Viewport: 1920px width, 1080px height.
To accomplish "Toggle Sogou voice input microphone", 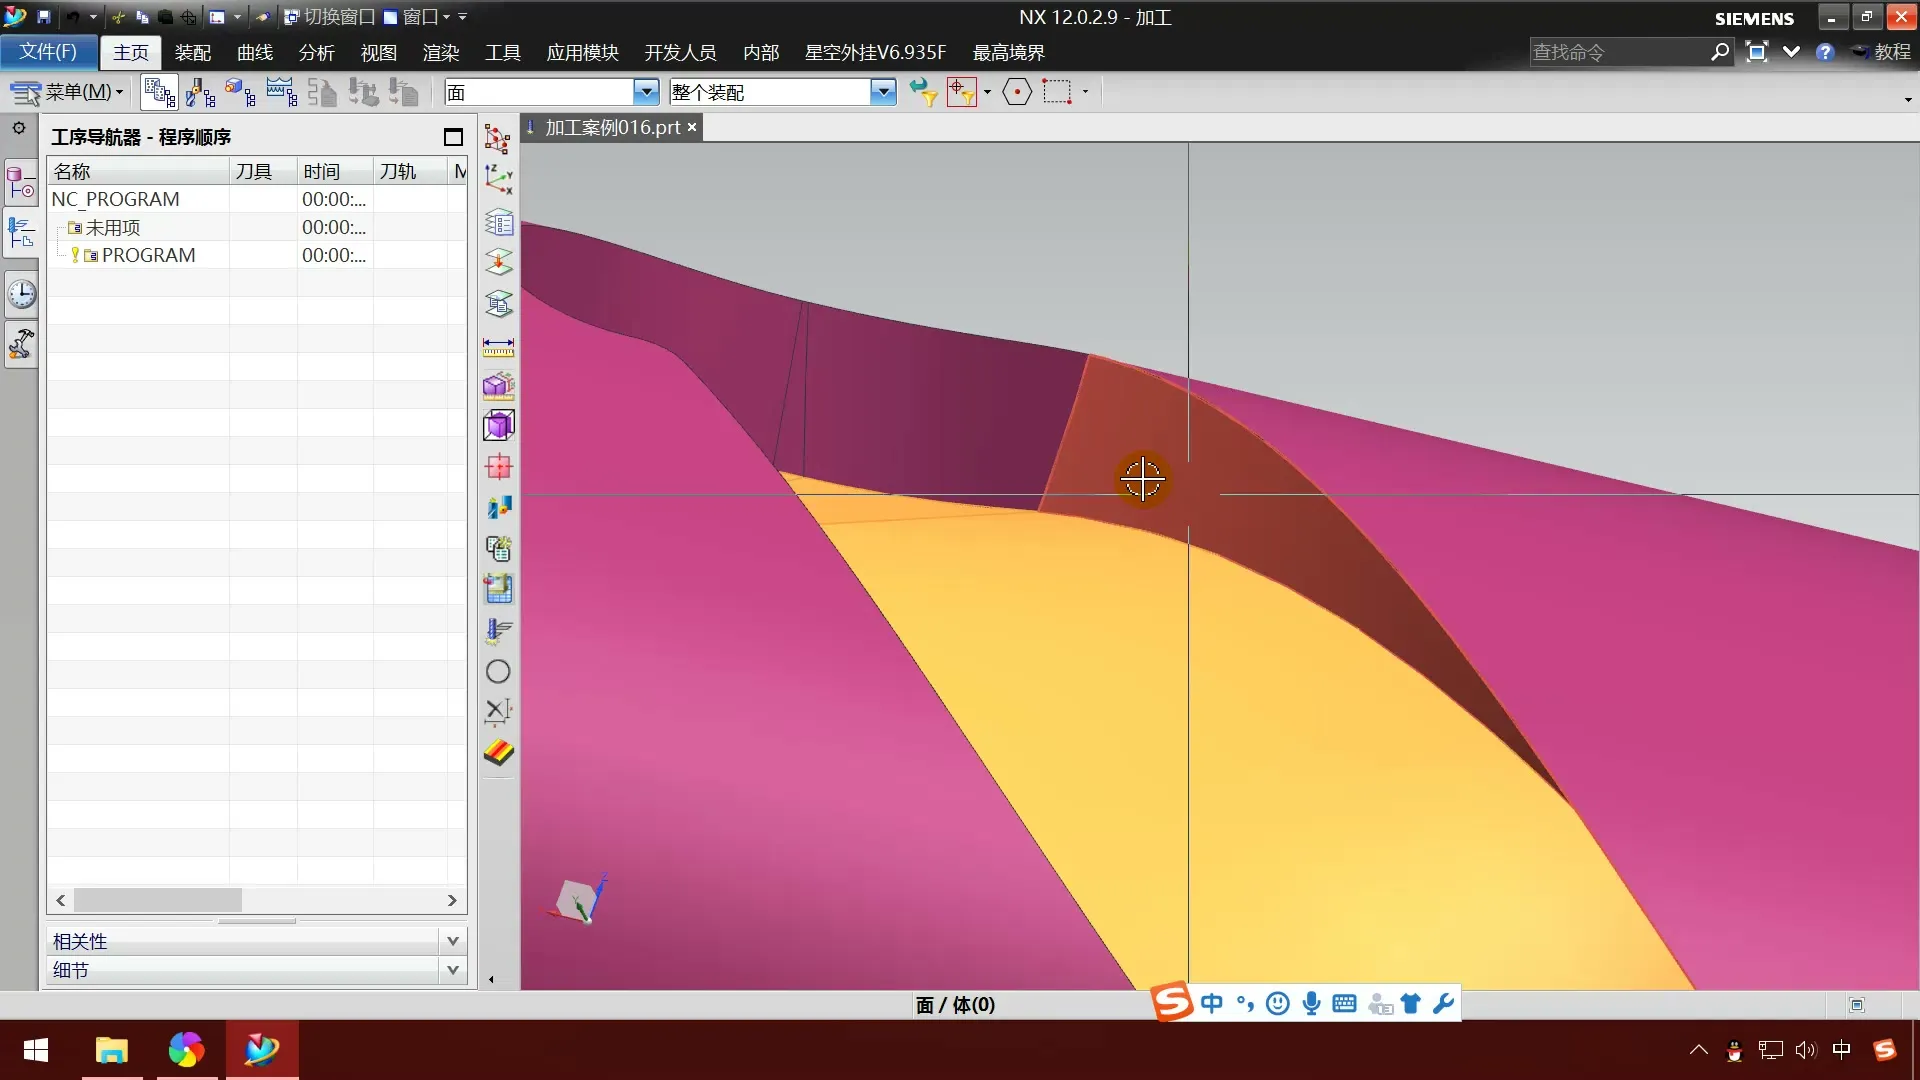I will tap(1311, 1003).
